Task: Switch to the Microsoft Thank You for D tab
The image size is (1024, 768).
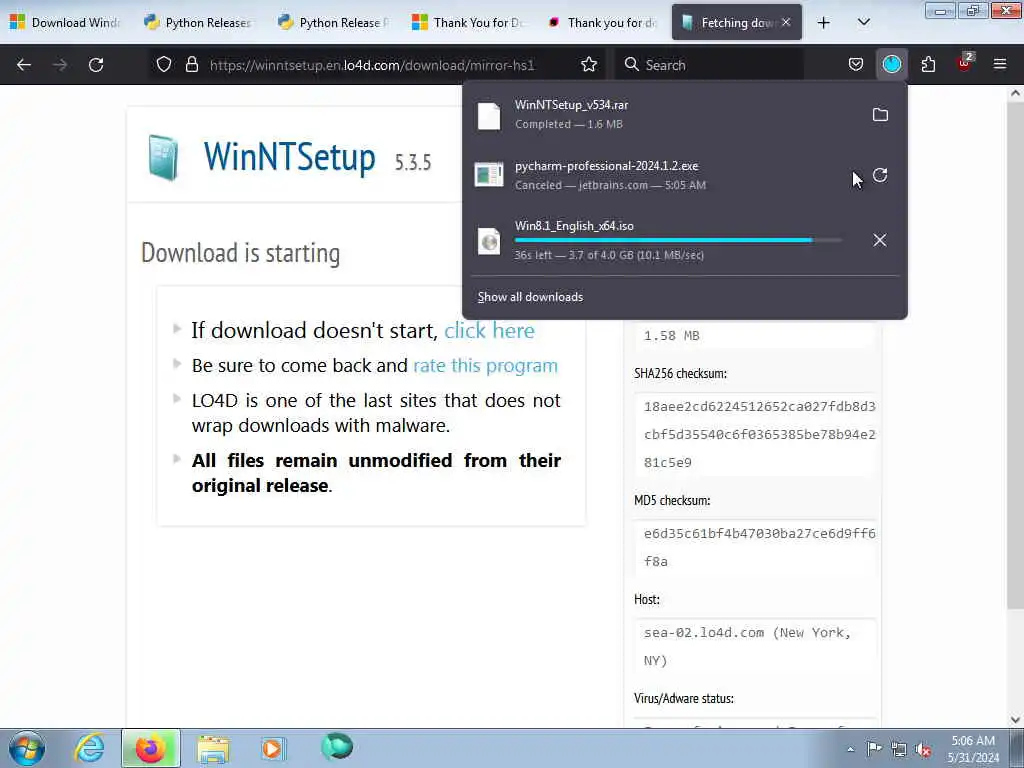Action: pos(468,23)
